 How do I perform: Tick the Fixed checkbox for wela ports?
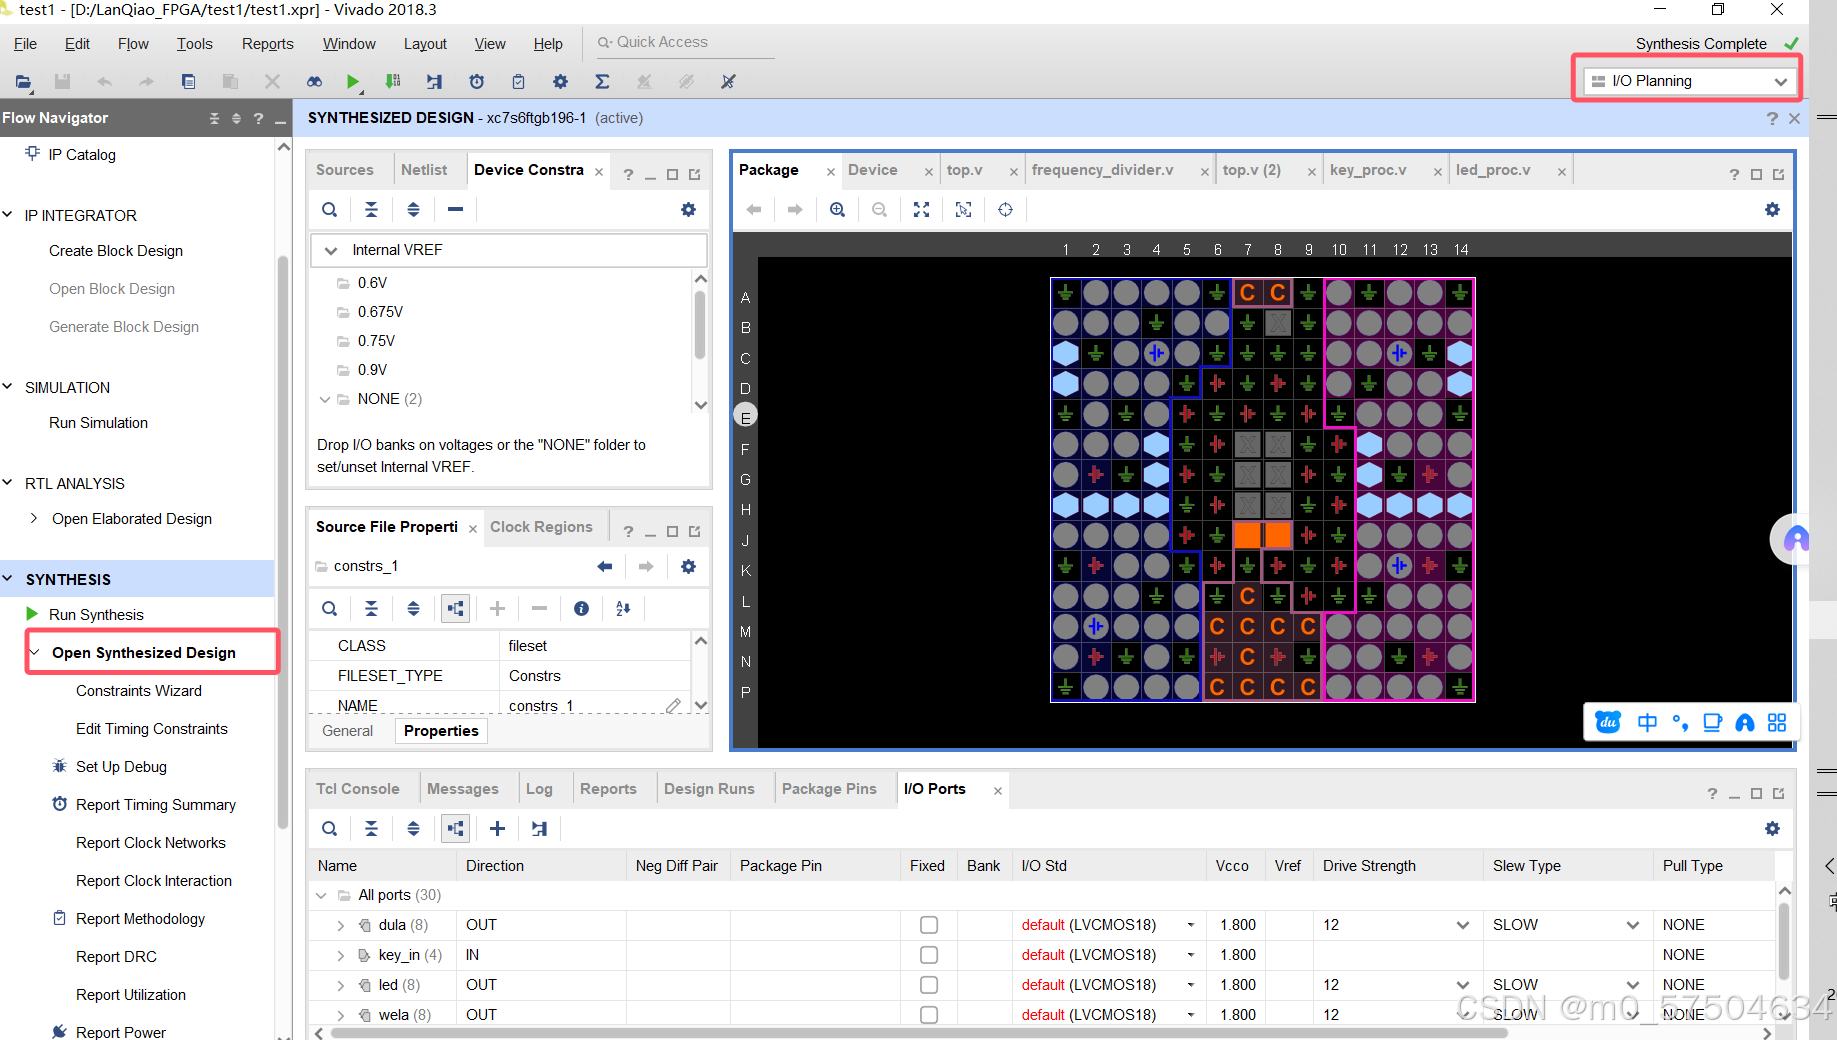pyautogui.click(x=929, y=1015)
